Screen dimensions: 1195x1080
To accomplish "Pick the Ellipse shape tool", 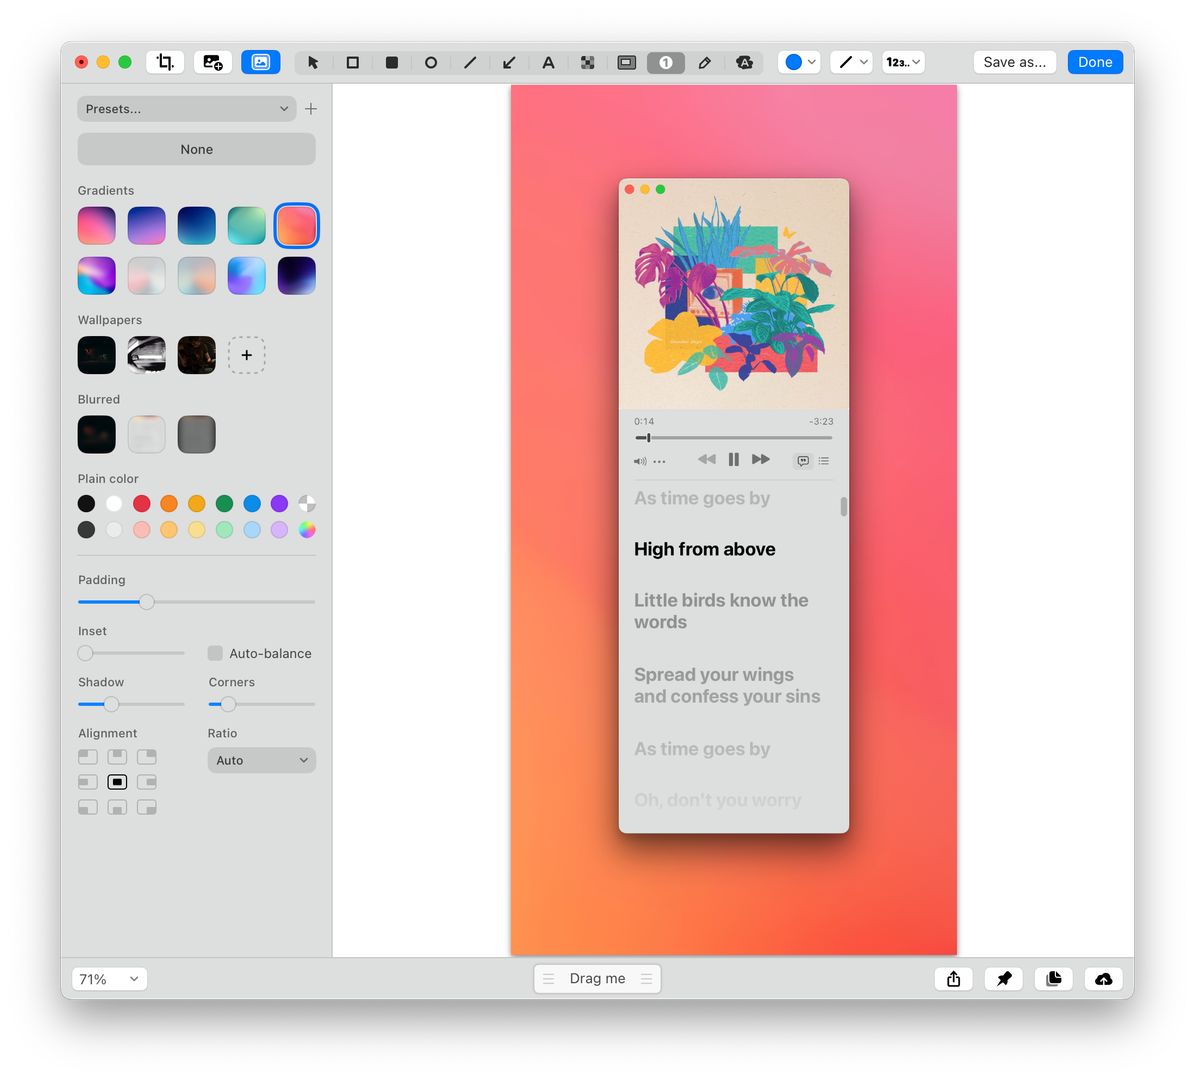I will (x=431, y=62).
